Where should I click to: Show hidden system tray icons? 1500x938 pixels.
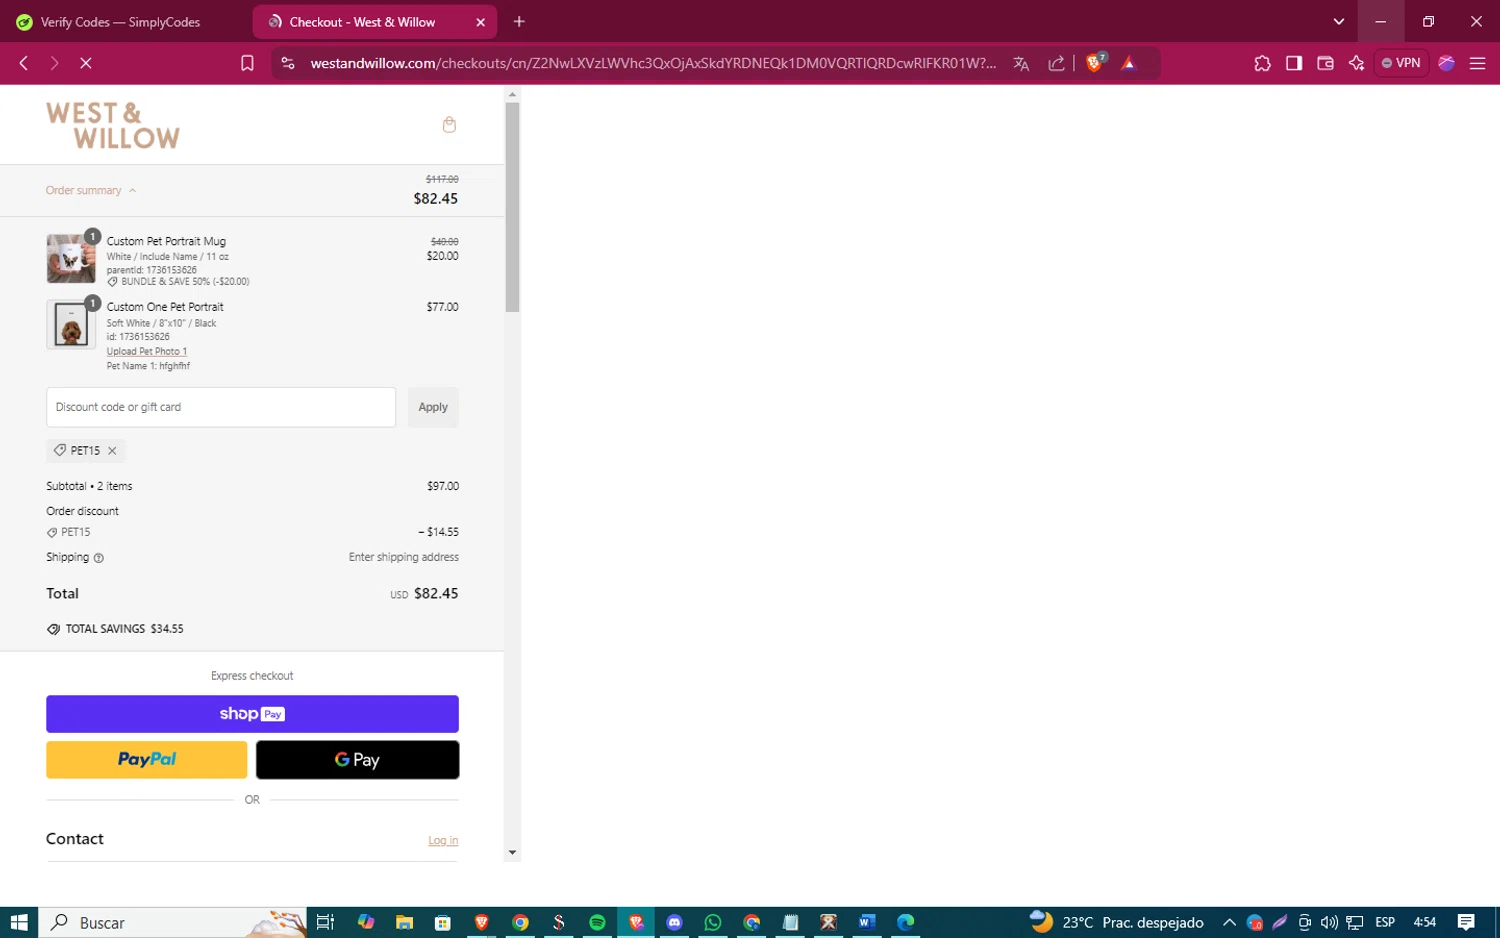point(1229,922)
